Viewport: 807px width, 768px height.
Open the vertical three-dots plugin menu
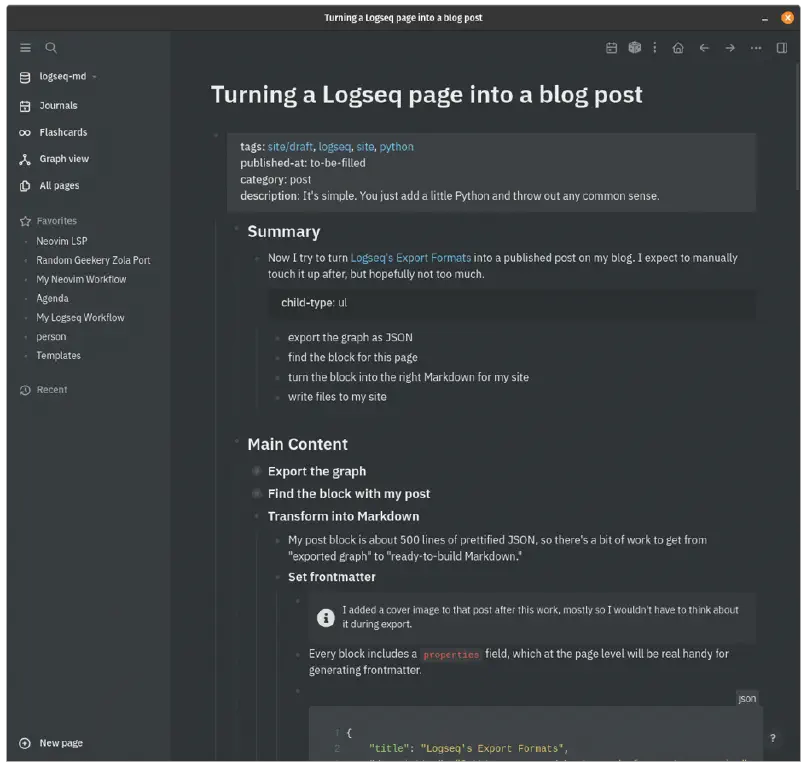655,47
